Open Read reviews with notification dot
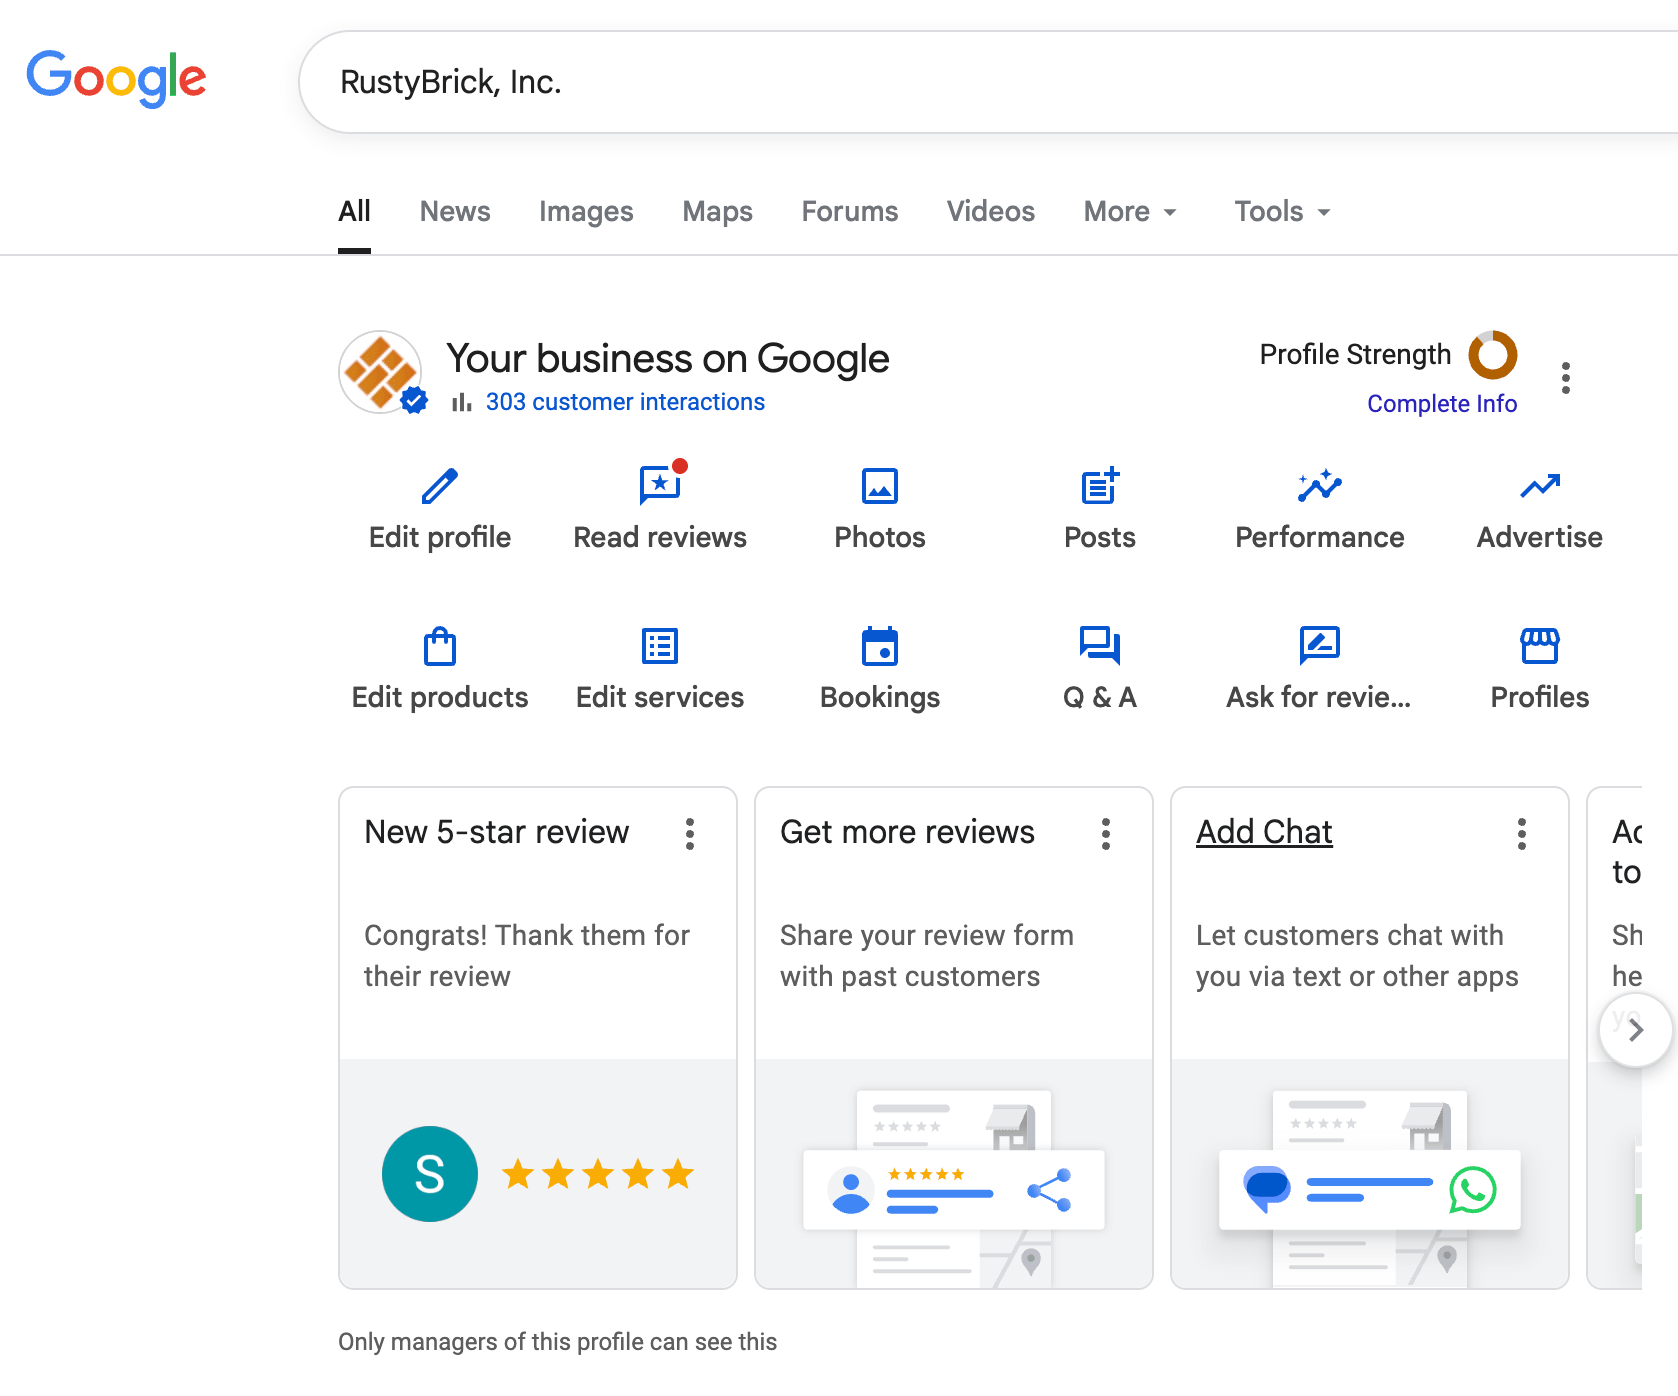 pyautogui.click(x=660, y=487)
